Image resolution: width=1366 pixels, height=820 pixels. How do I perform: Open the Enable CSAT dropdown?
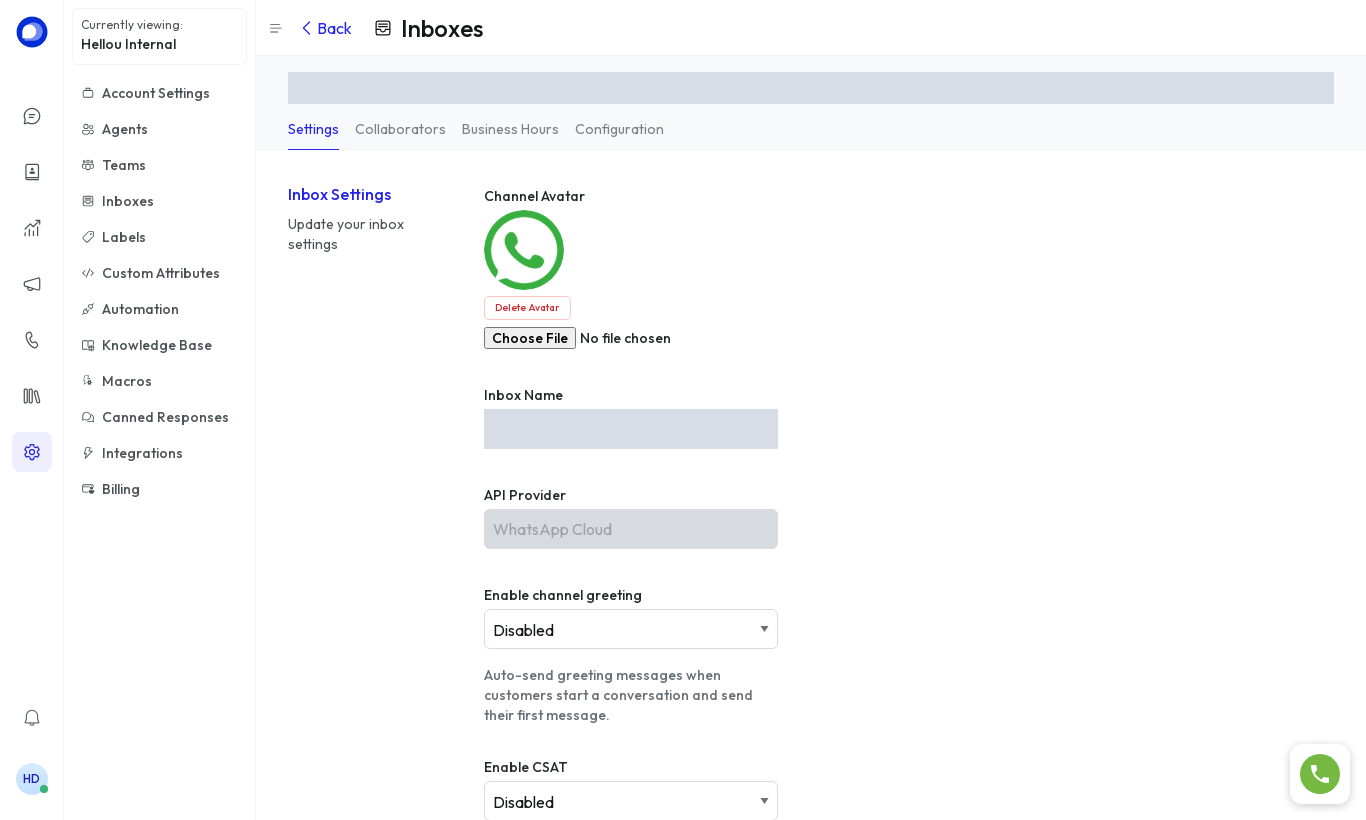(x=631, y=801)
